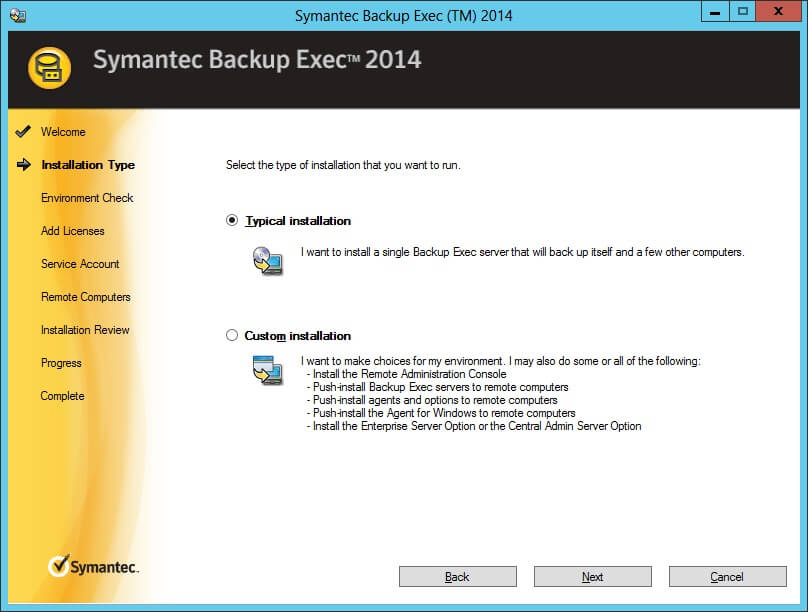Select the Progress step label

[61, 363]
